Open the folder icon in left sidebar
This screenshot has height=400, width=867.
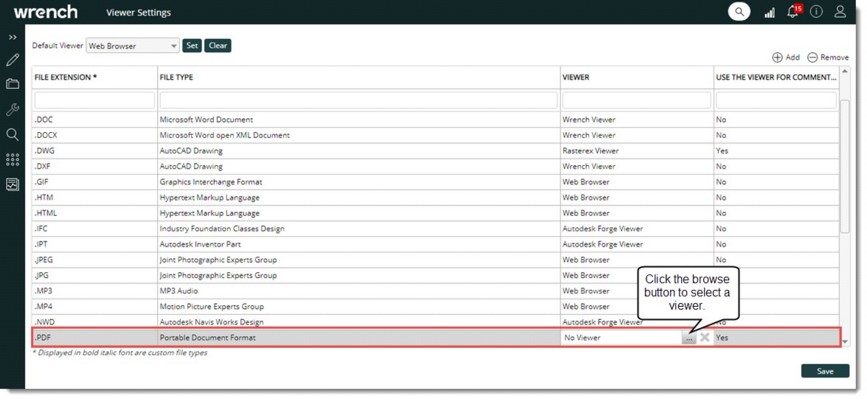pyautogui.click(x=12, y=85)
